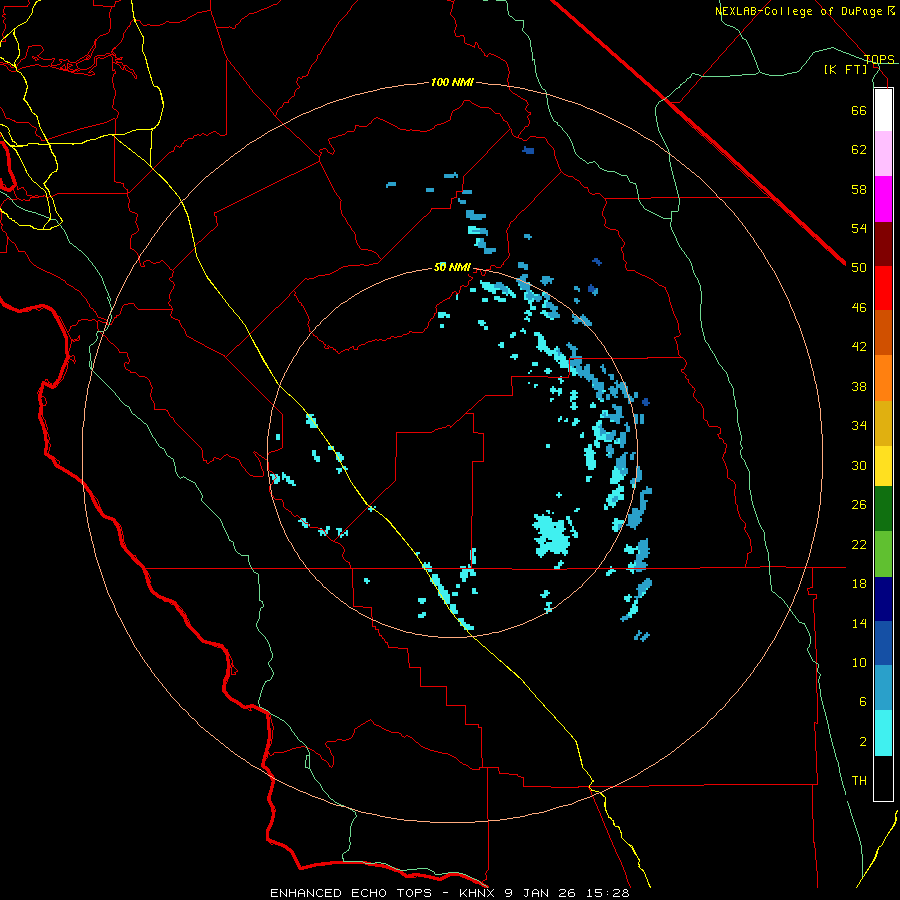
Task: Click the dark red 50-54 kft swatch
Action: pyautogui.click(x=883, y=243)
